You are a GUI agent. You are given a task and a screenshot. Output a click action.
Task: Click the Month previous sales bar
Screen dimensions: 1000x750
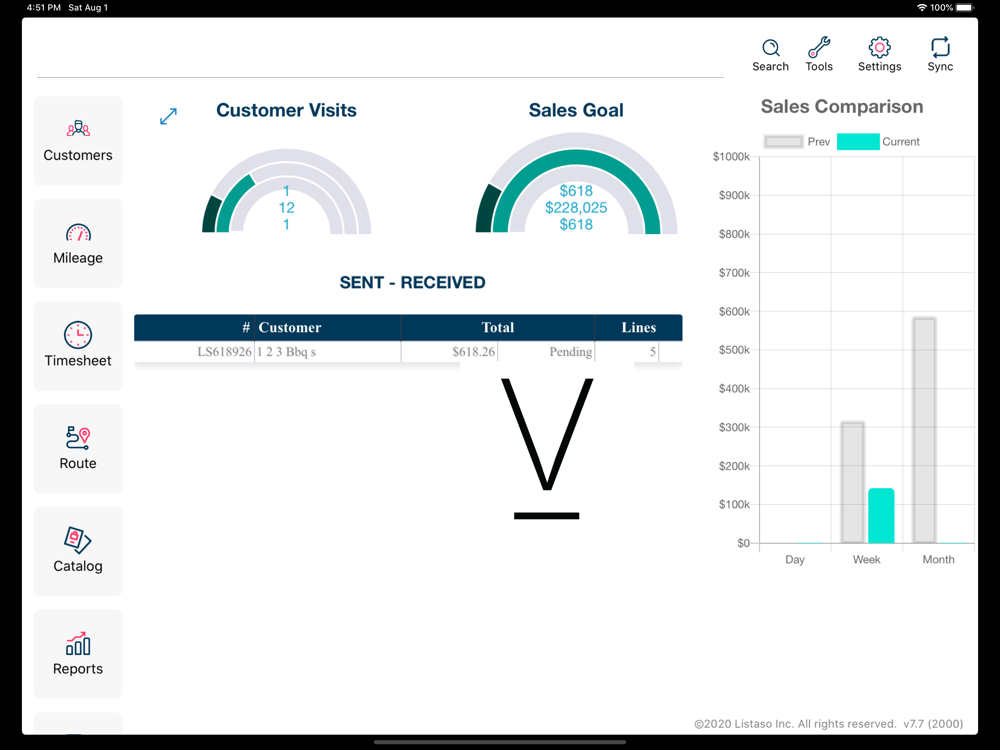[924, 430]
